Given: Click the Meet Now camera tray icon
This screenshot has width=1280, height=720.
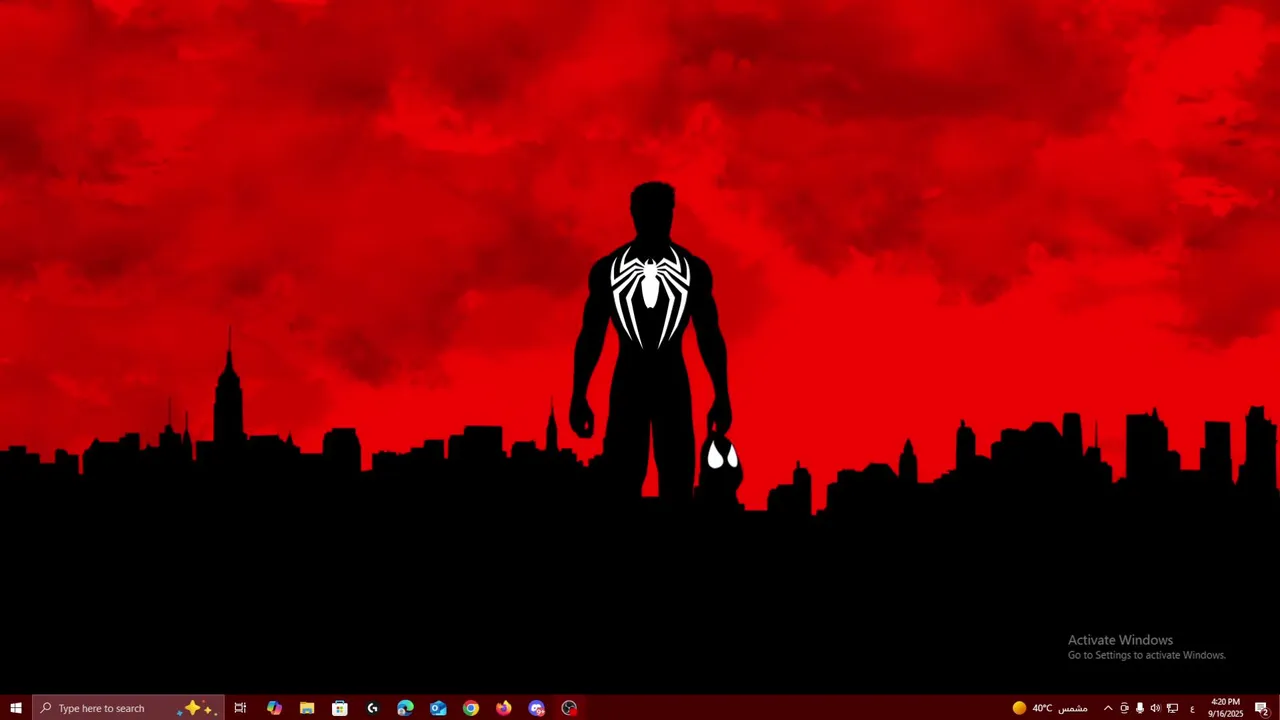Looking at the screenshot, I should [x=1124, y=708].
